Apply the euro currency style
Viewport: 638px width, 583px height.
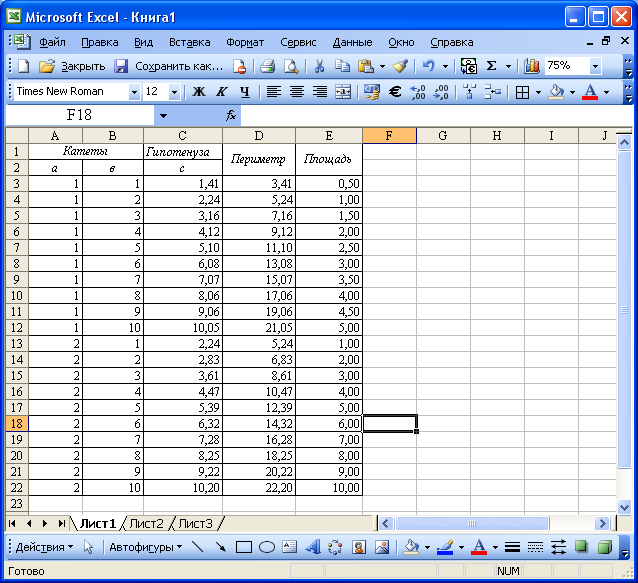pyautogui.click(x=395, y=92)
